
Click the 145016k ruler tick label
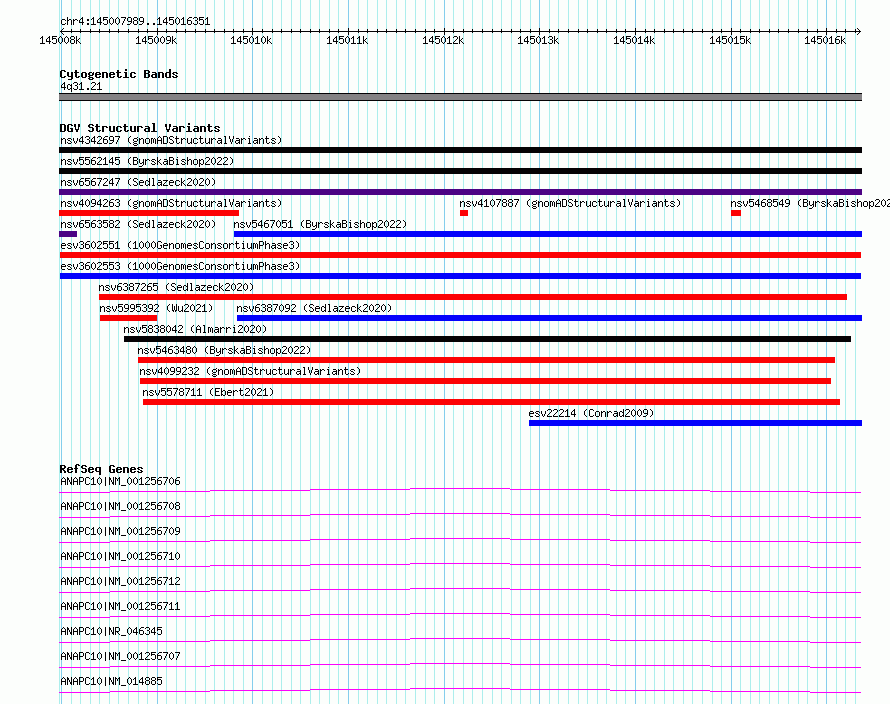(825, 40)
